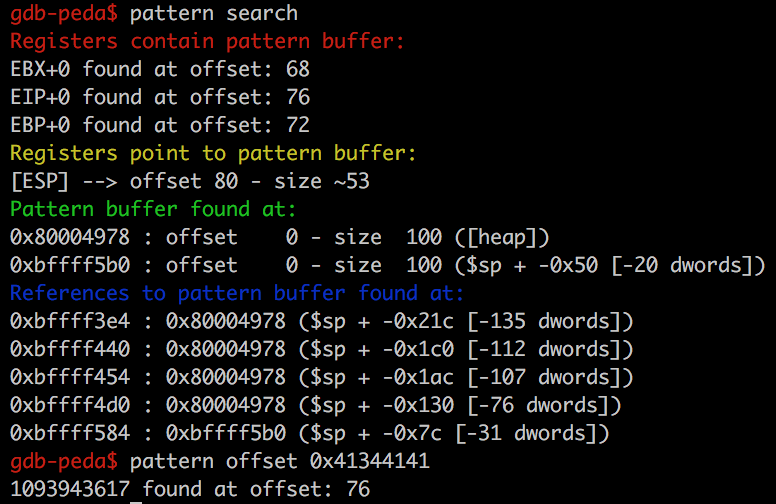
Task: Click the 'EBX+0 found at offset: 68' line
Action: click(x=160, y=70)
